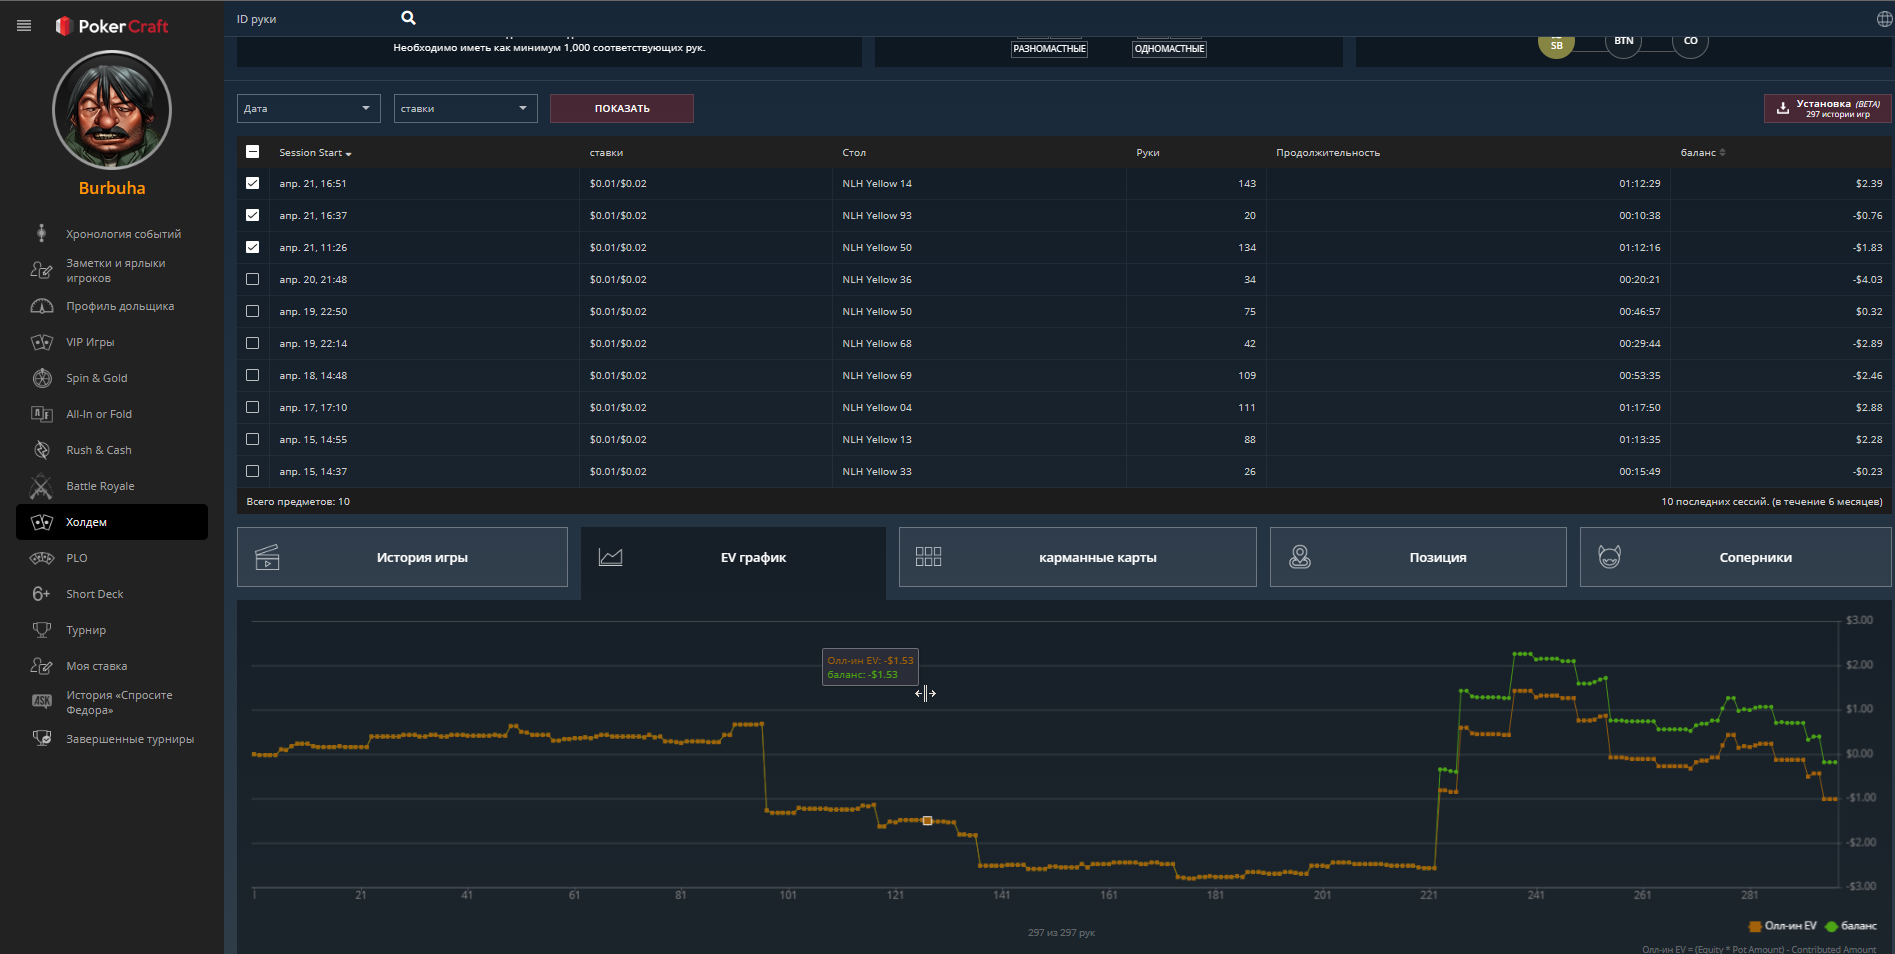Toggle the select-all sessions checkbox
The image size is (1895, 954).
point(252,152)
